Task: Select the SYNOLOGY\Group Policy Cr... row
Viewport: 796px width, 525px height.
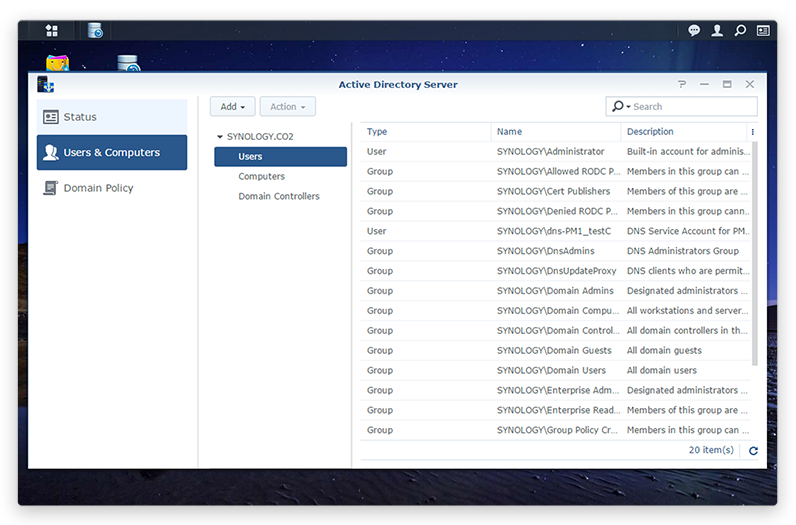Action: [556, 430]
